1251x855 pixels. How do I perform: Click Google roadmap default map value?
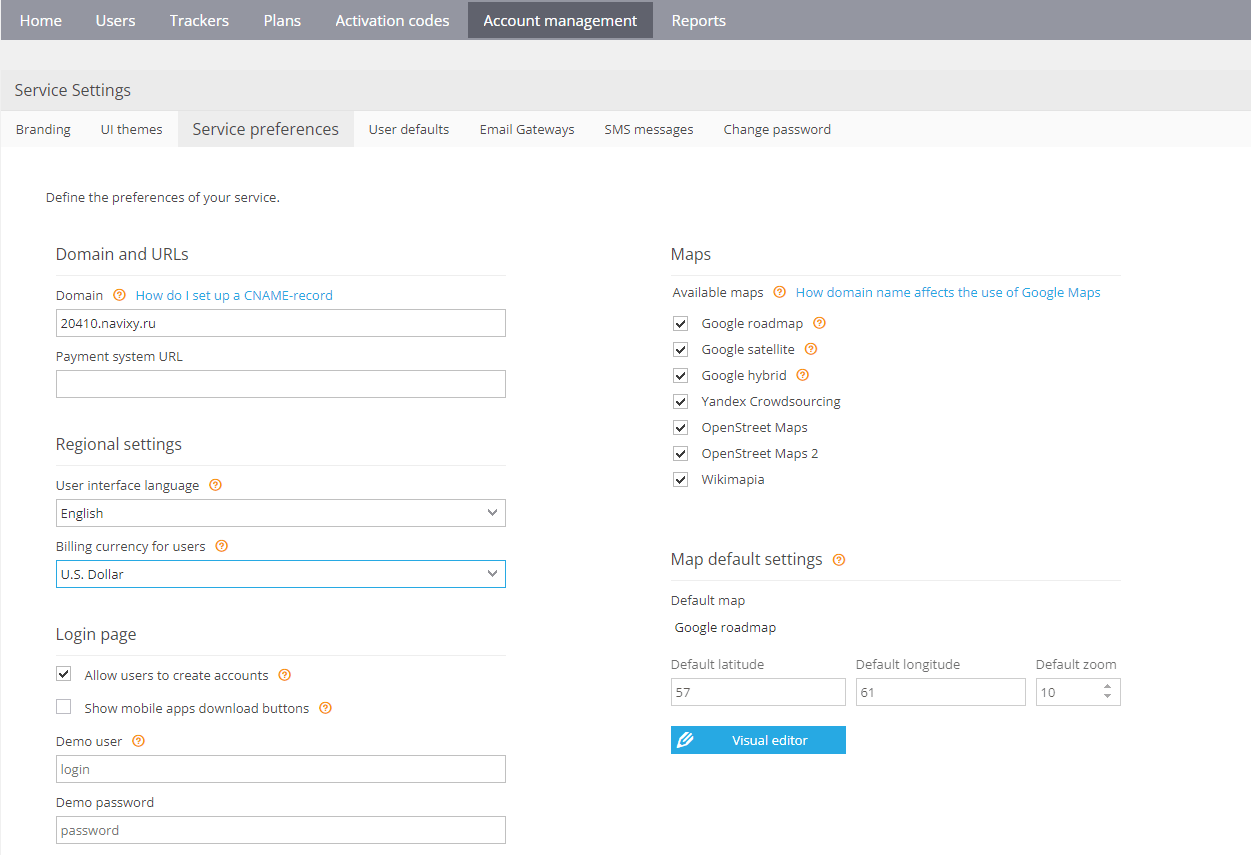[725, 628]
